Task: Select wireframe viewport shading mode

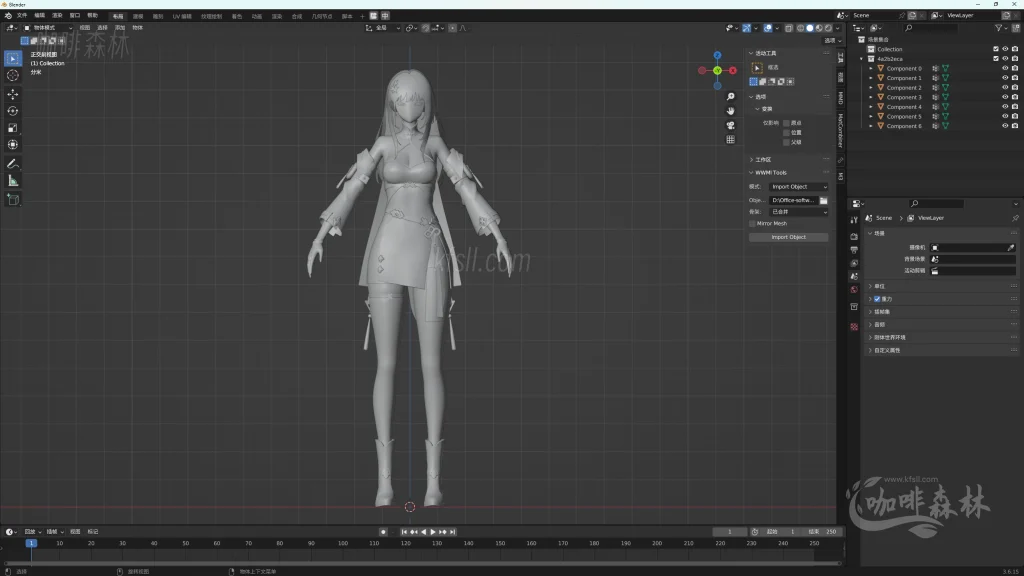Action: click(x=801, y=28)
